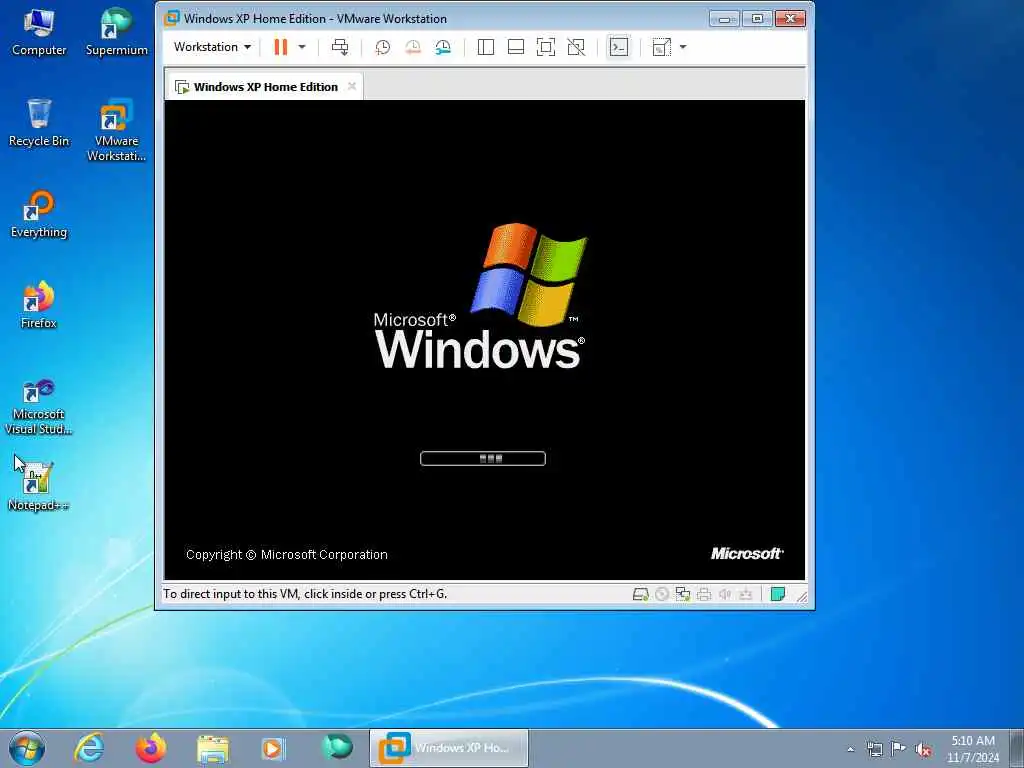Click the network adapter status icon
This screenshot has height=768, width=1024.
pos(683,594)
